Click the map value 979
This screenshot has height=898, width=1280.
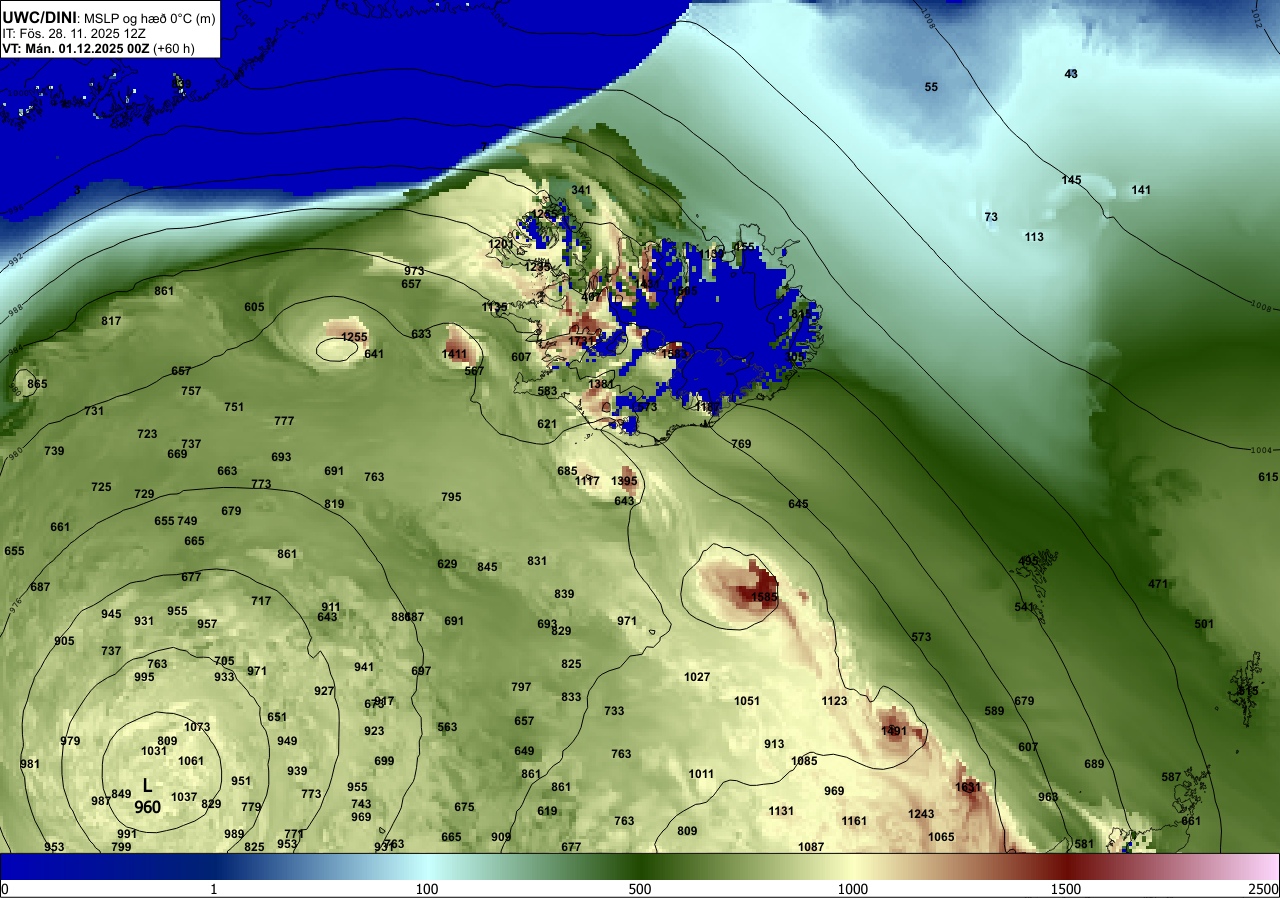(70, 741)
